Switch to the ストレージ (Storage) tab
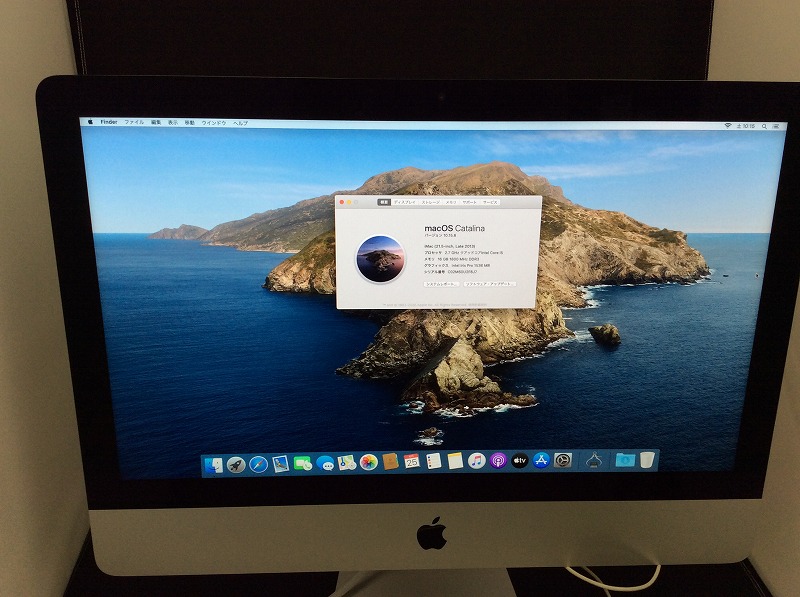Viewport: 800px width, 597px height. [430, 202]
